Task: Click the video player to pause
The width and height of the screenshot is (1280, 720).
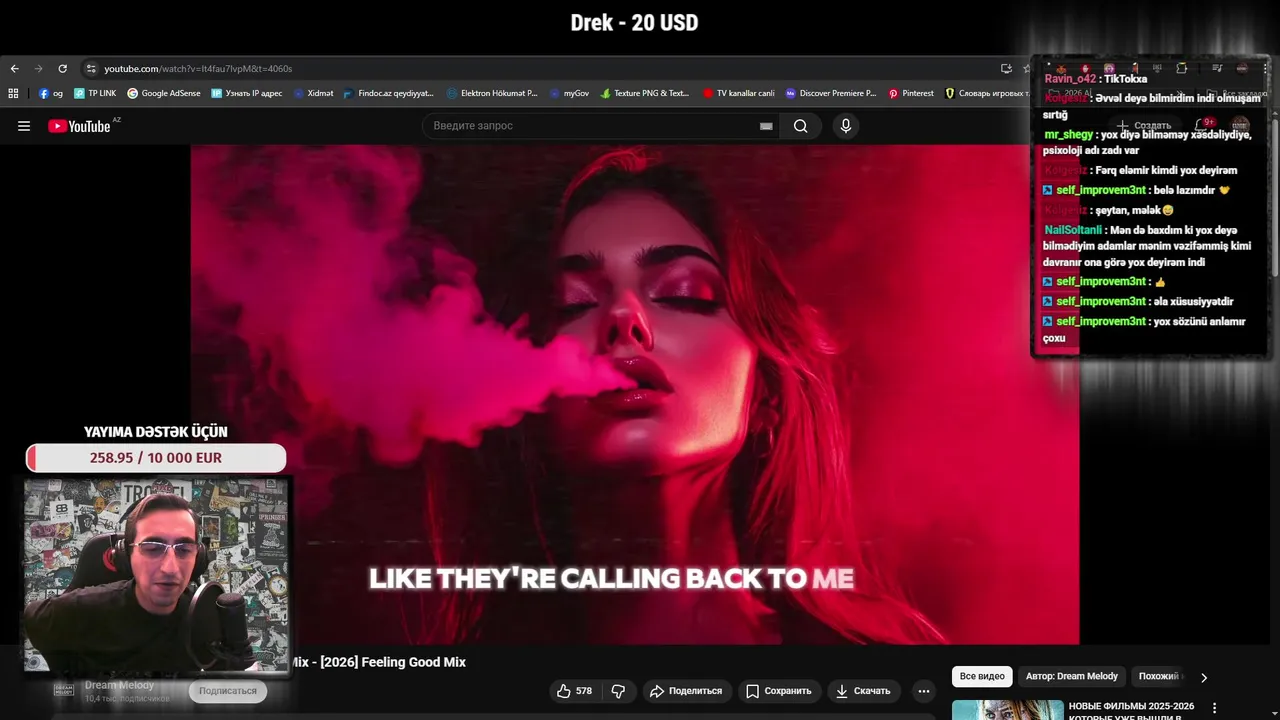Action: [x=635, y=394]
